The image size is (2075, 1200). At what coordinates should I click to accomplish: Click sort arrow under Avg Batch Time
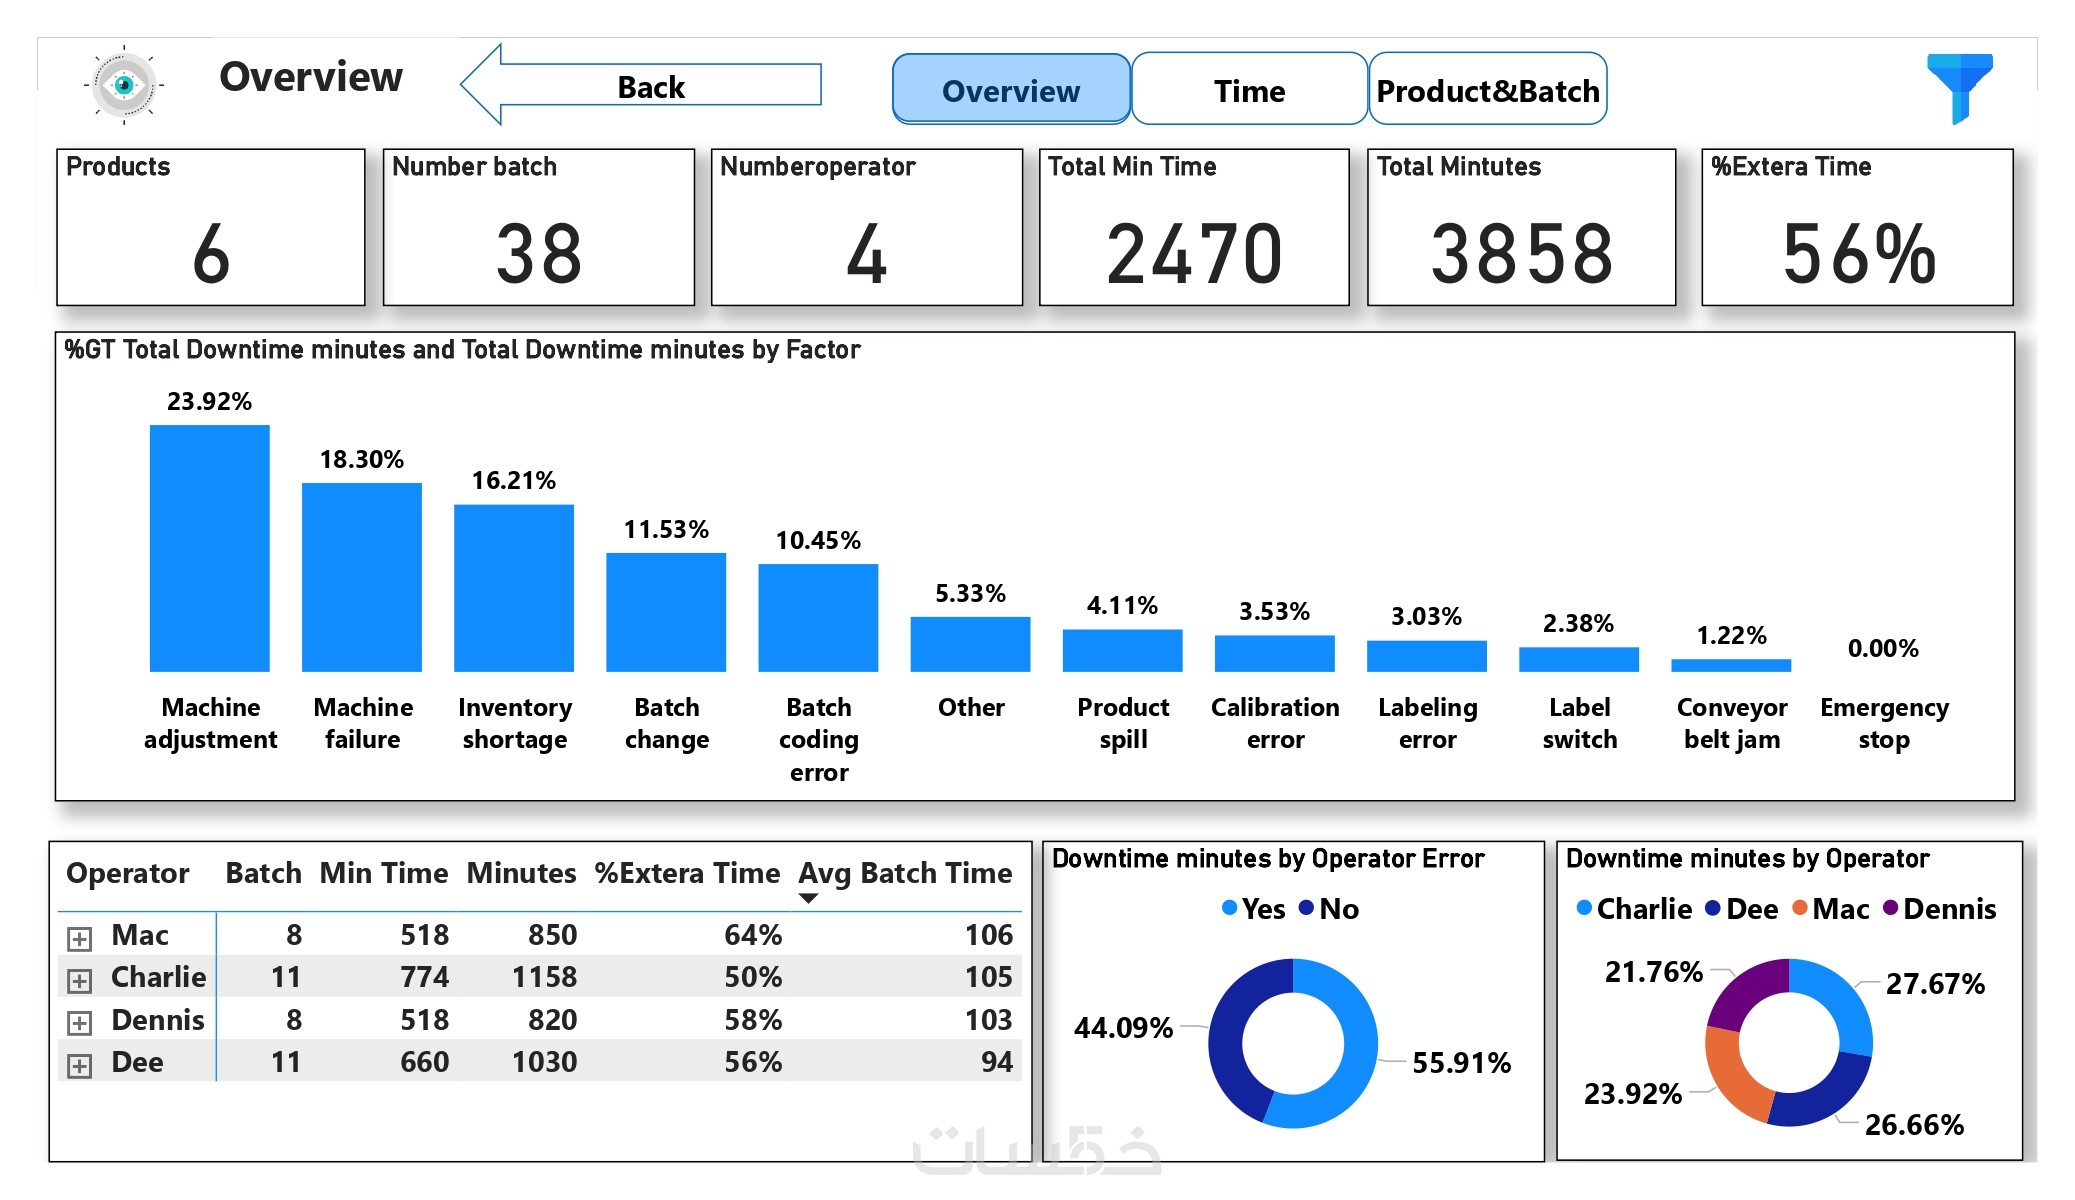pyautogui.click(x=808, y=898)
